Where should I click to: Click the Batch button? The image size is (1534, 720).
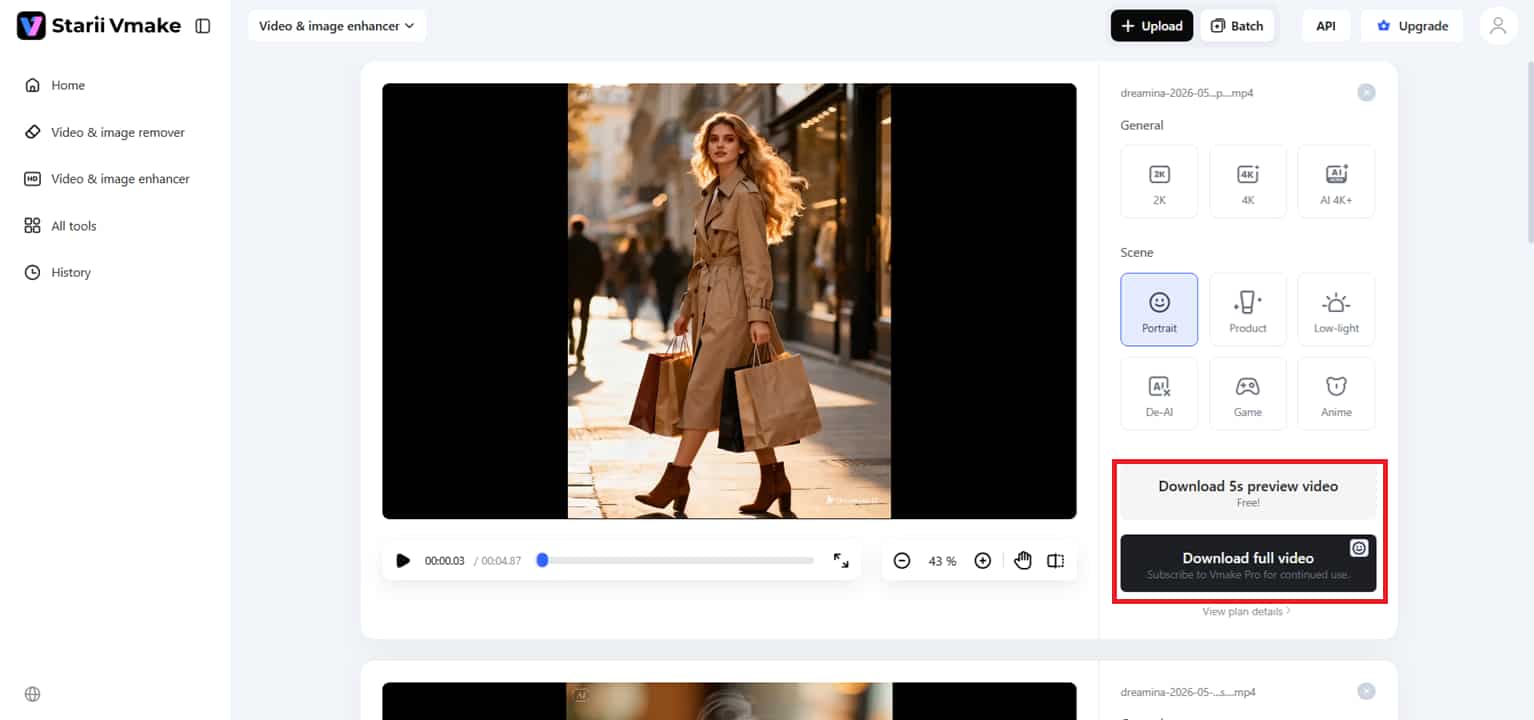[x=1237, y=26]
